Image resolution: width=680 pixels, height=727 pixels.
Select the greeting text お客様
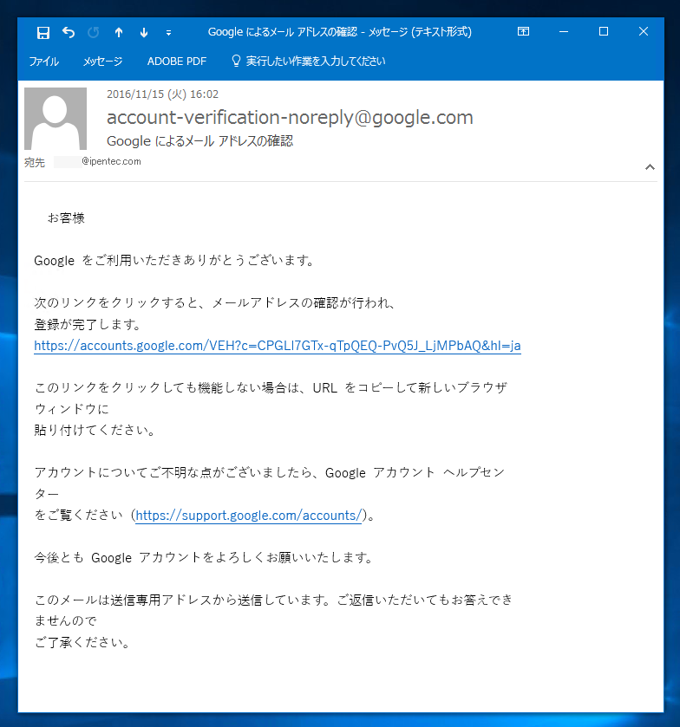(x=66, y=218)
